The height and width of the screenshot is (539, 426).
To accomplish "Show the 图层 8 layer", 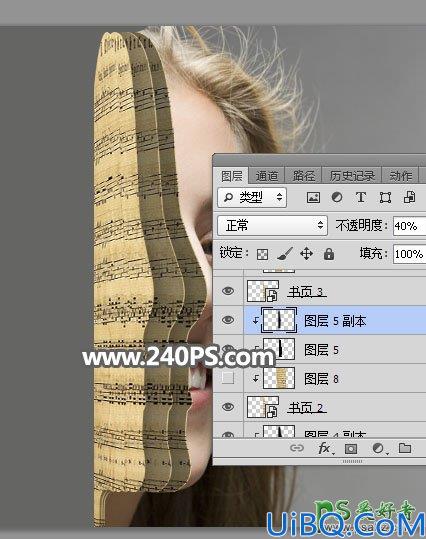I will tap(228, 378).
